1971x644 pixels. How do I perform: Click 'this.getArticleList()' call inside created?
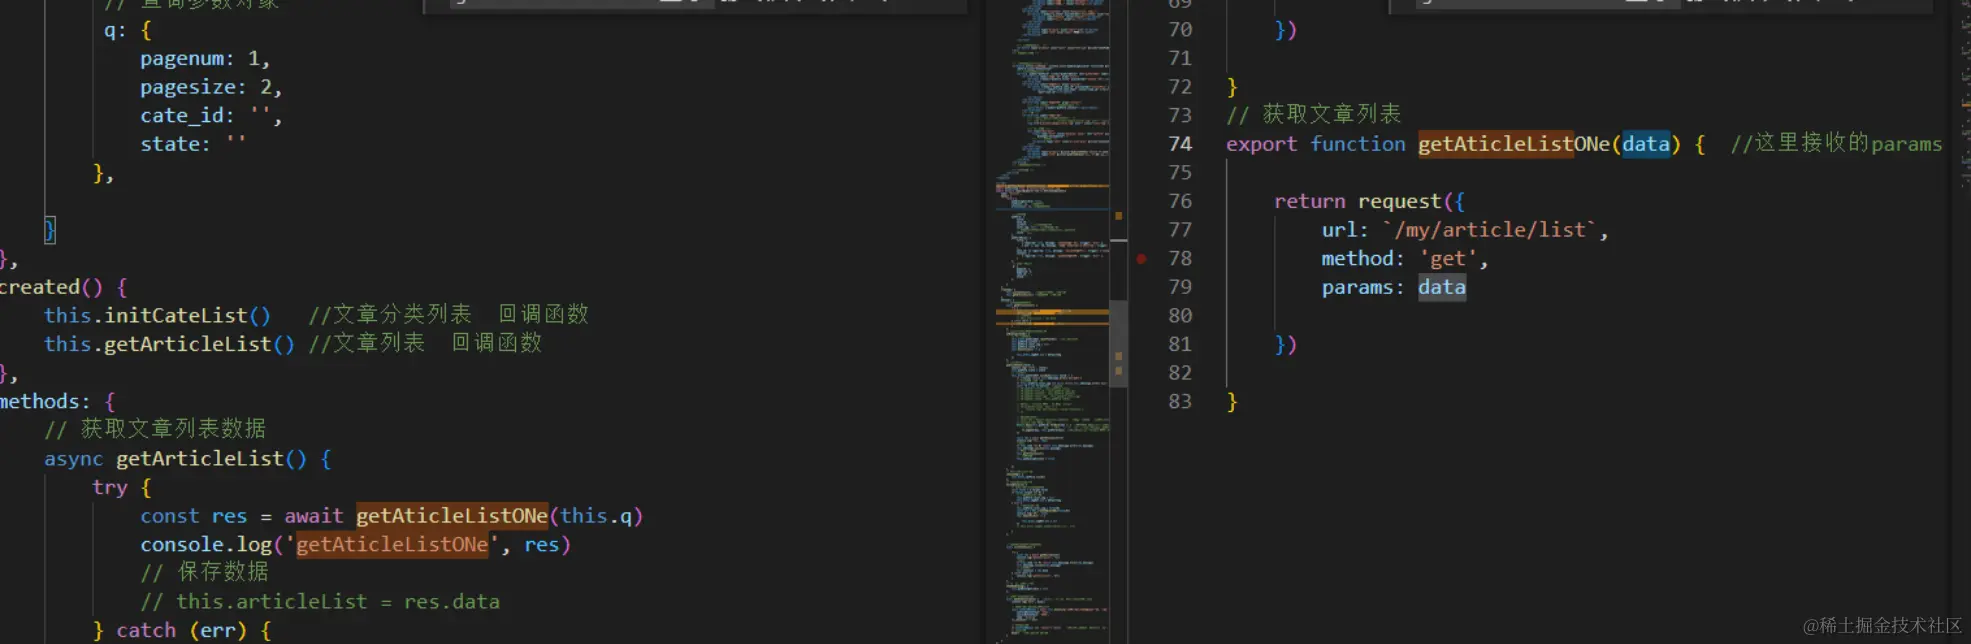coord(169,344)
